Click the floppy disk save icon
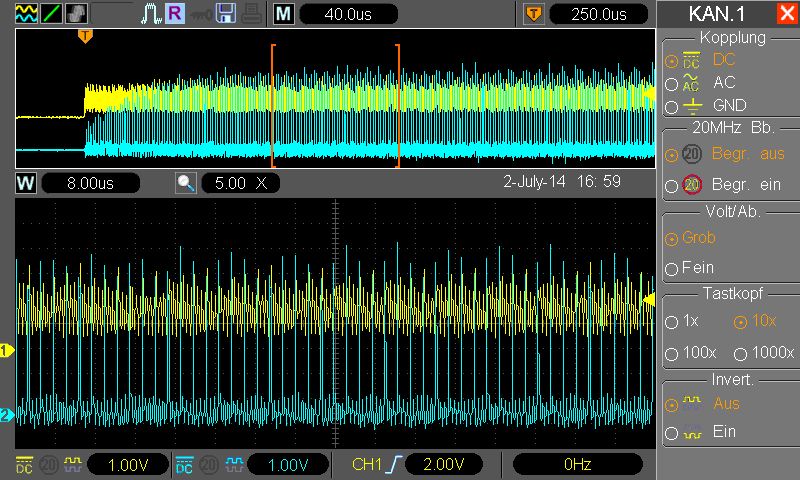This screenshot has width=800, height=480. click(225, 14)
